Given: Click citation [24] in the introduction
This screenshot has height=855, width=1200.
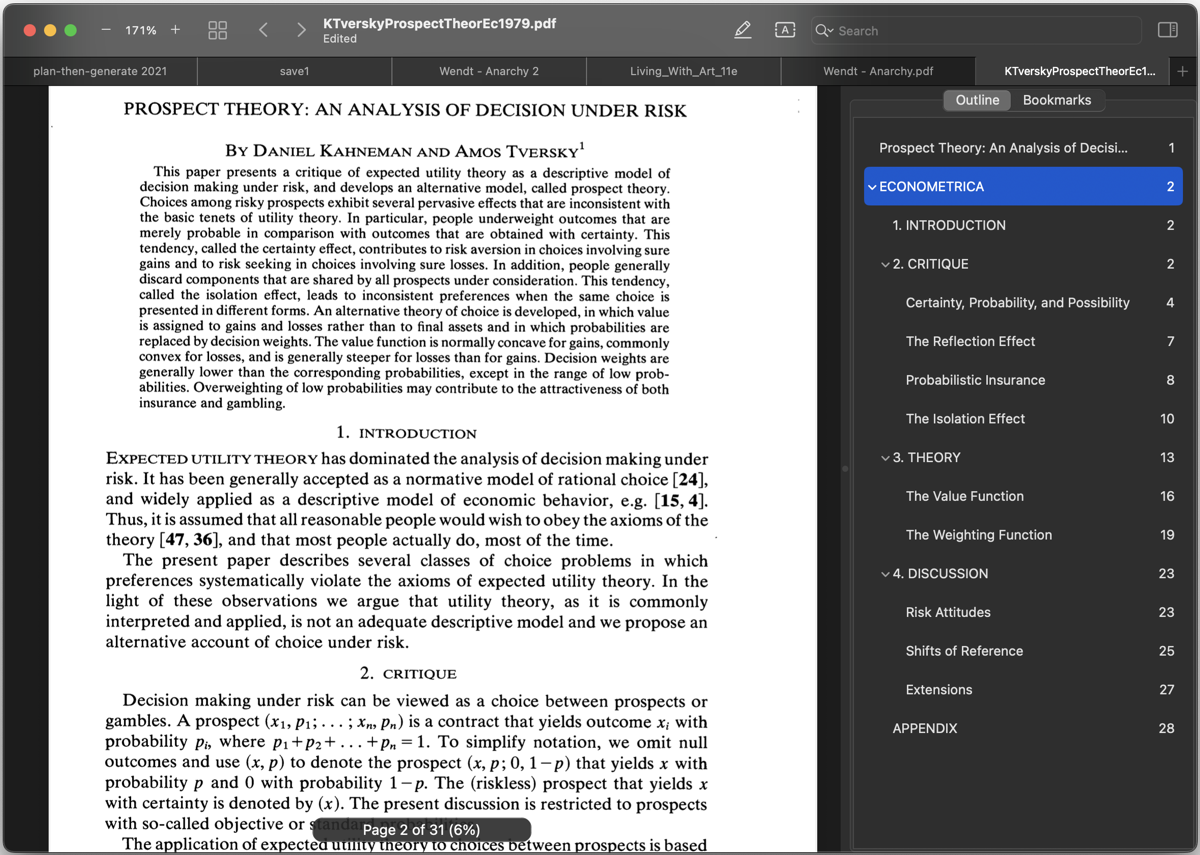Looking at the screenshot, I should coord(691,479).
